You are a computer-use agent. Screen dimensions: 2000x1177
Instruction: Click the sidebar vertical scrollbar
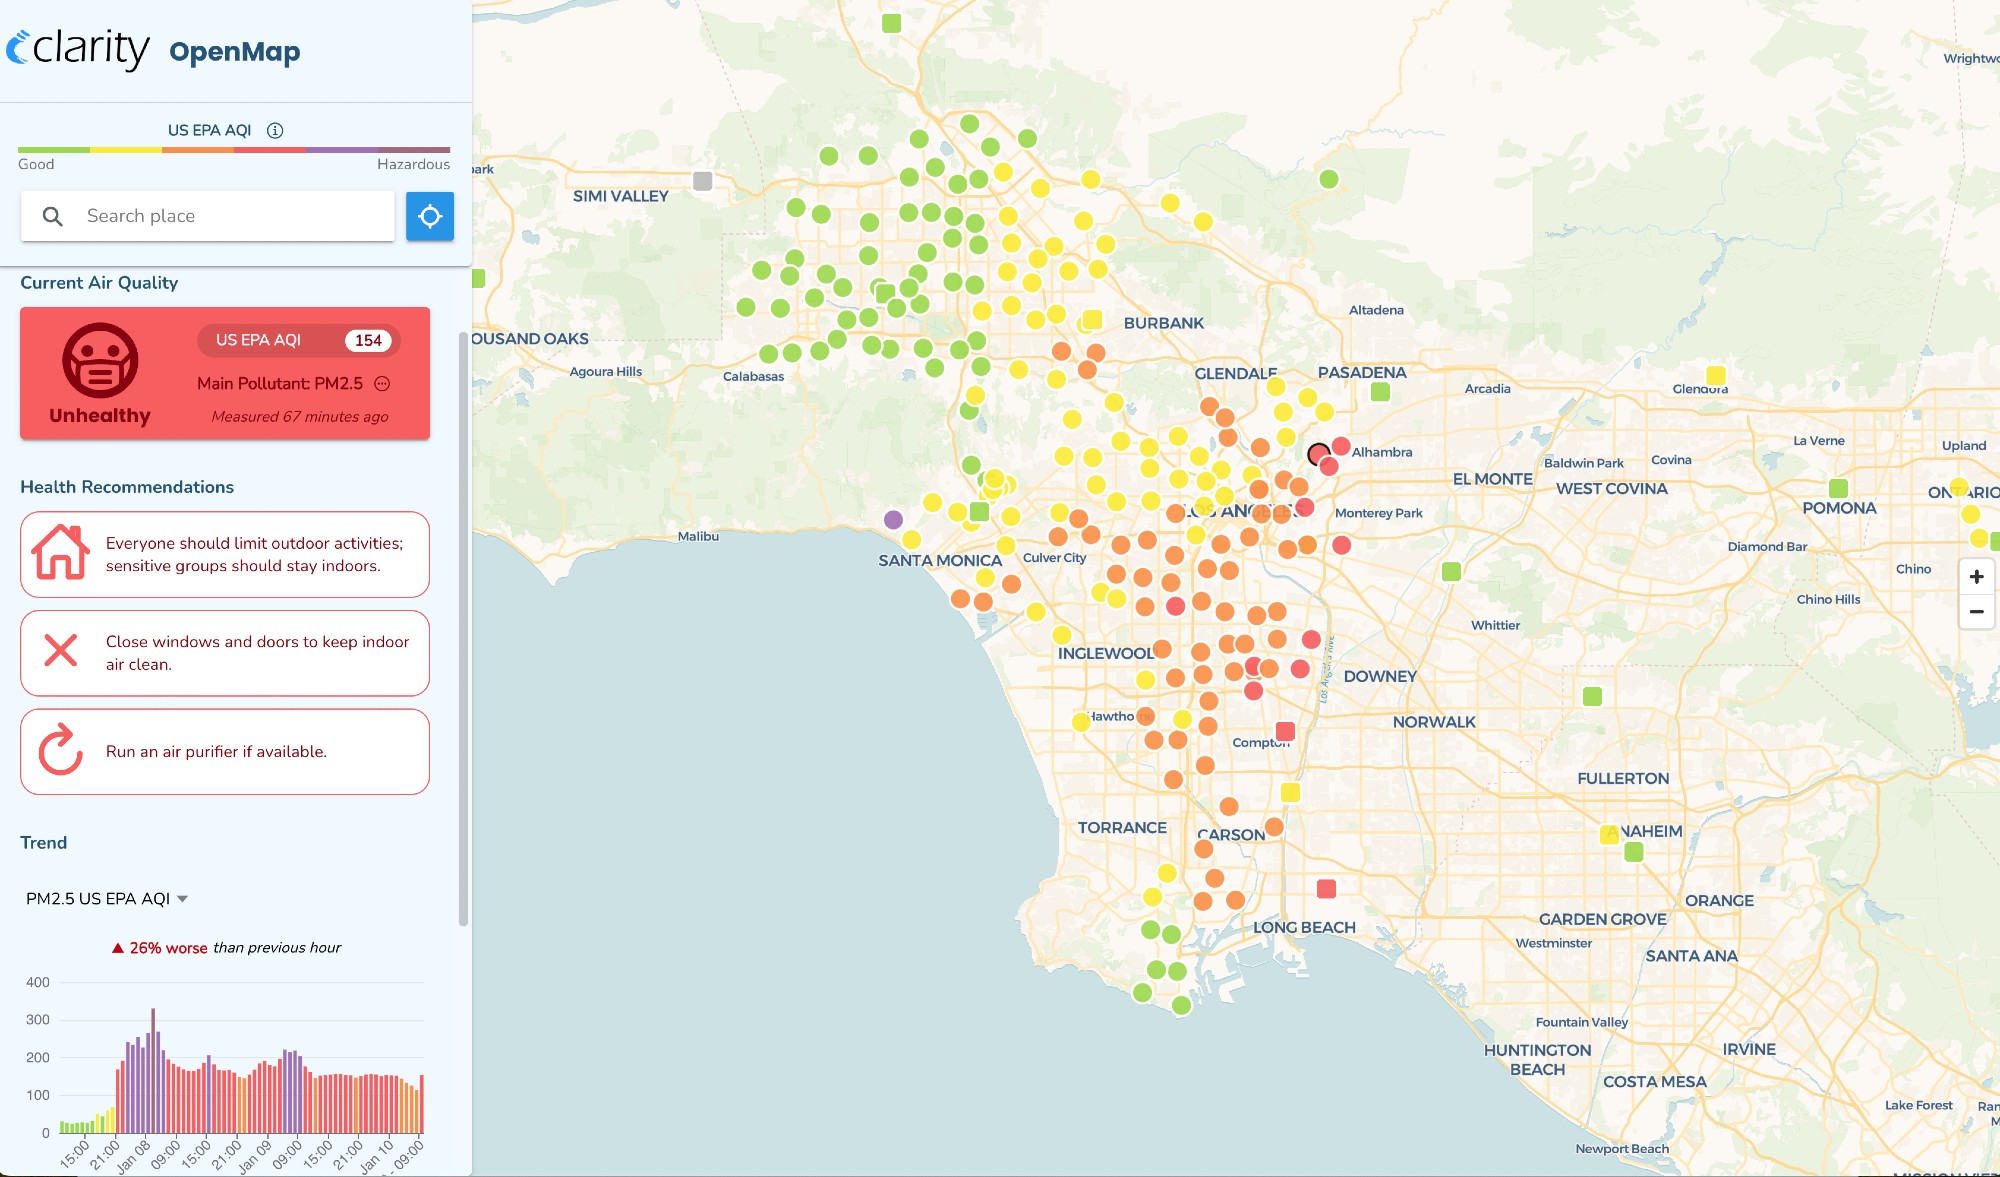463,630
